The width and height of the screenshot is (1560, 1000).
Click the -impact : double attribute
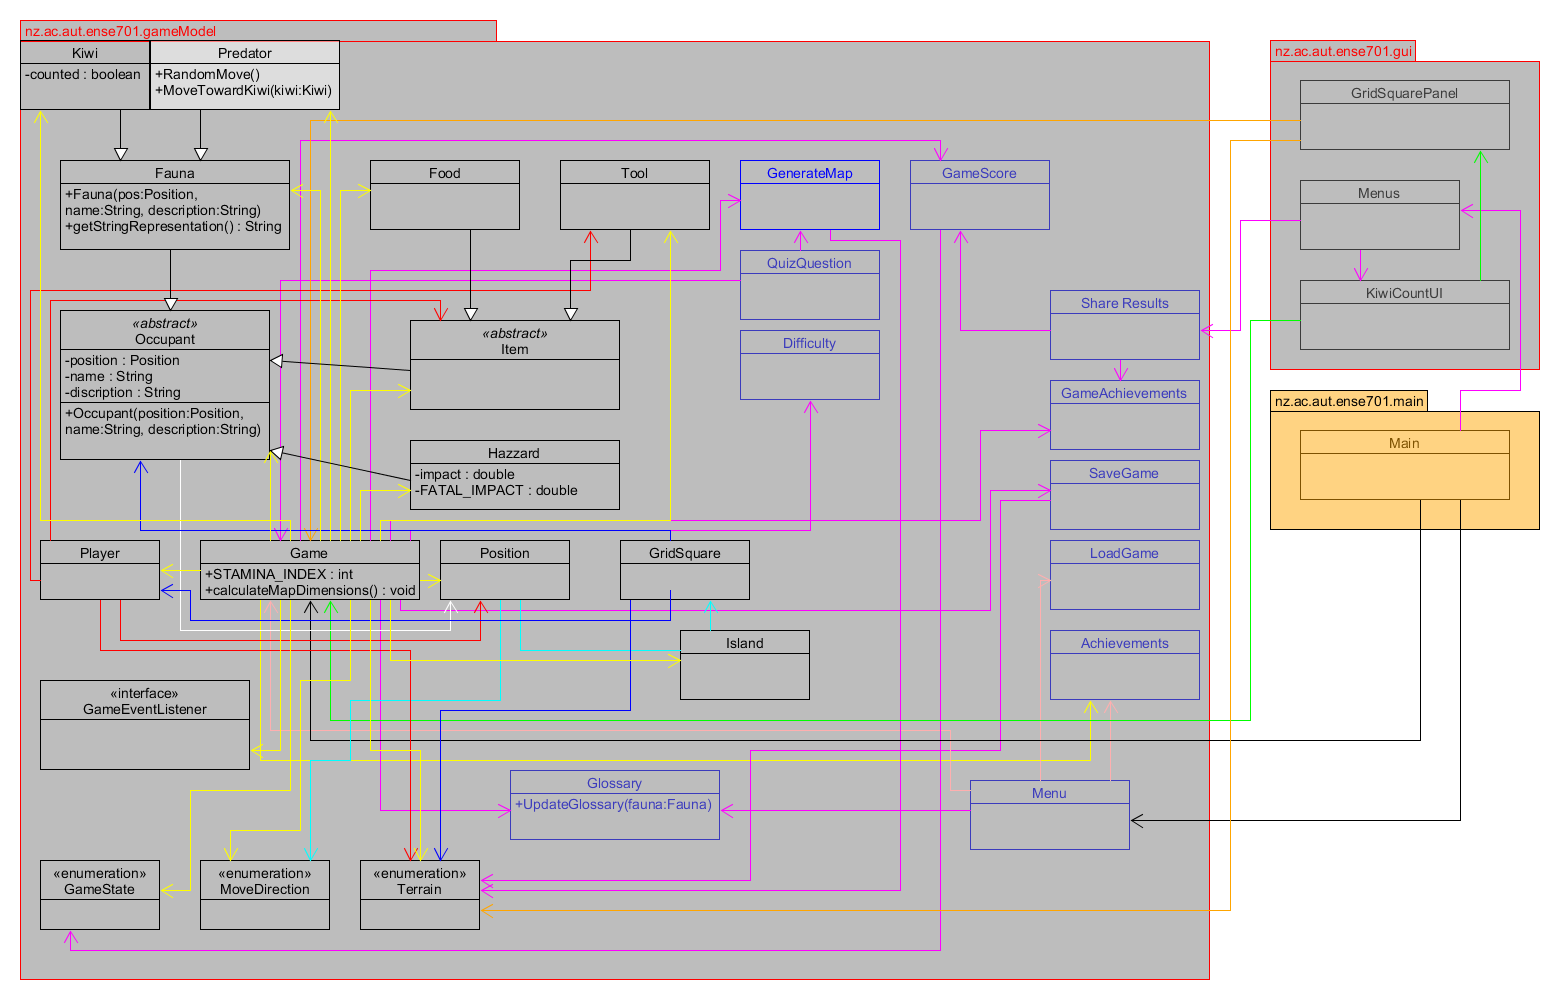464,474
